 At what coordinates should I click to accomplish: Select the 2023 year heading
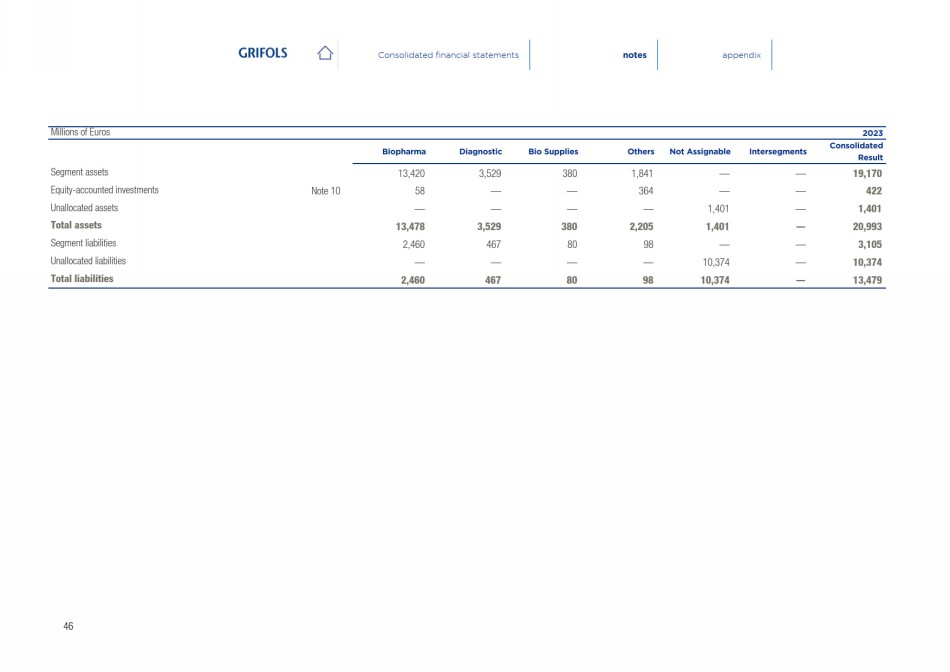[x=872, y=133]
